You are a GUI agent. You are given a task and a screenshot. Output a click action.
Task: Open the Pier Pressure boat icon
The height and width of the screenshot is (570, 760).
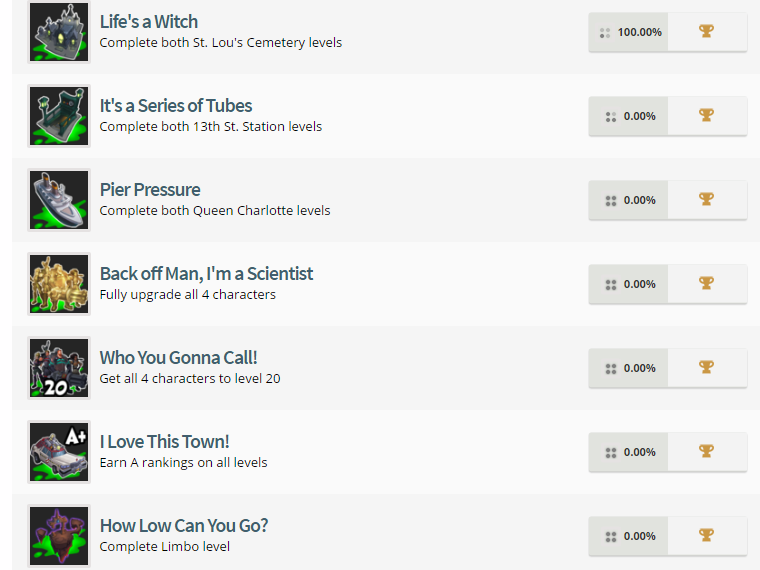coord(59,200)
